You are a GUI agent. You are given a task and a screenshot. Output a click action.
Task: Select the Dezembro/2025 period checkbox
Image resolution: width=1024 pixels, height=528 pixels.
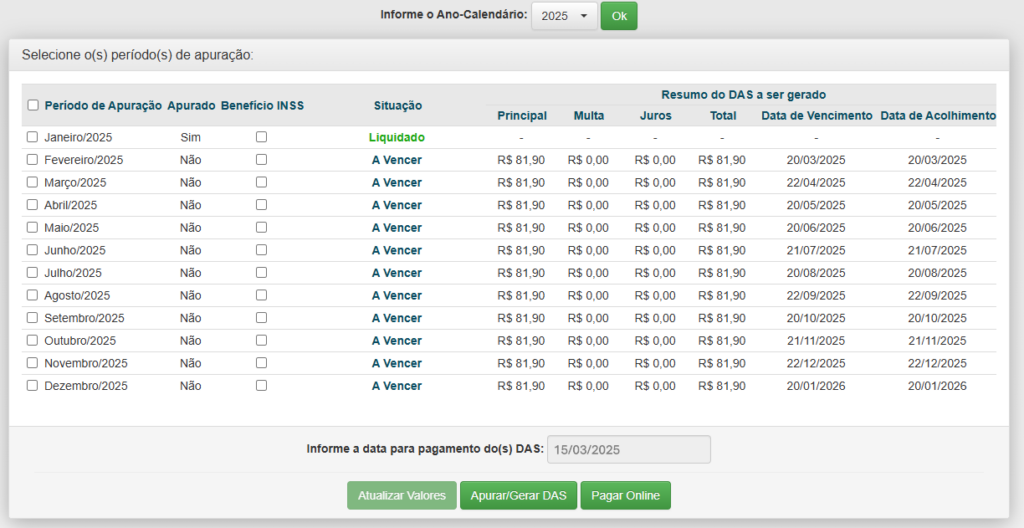pos(32,386)
